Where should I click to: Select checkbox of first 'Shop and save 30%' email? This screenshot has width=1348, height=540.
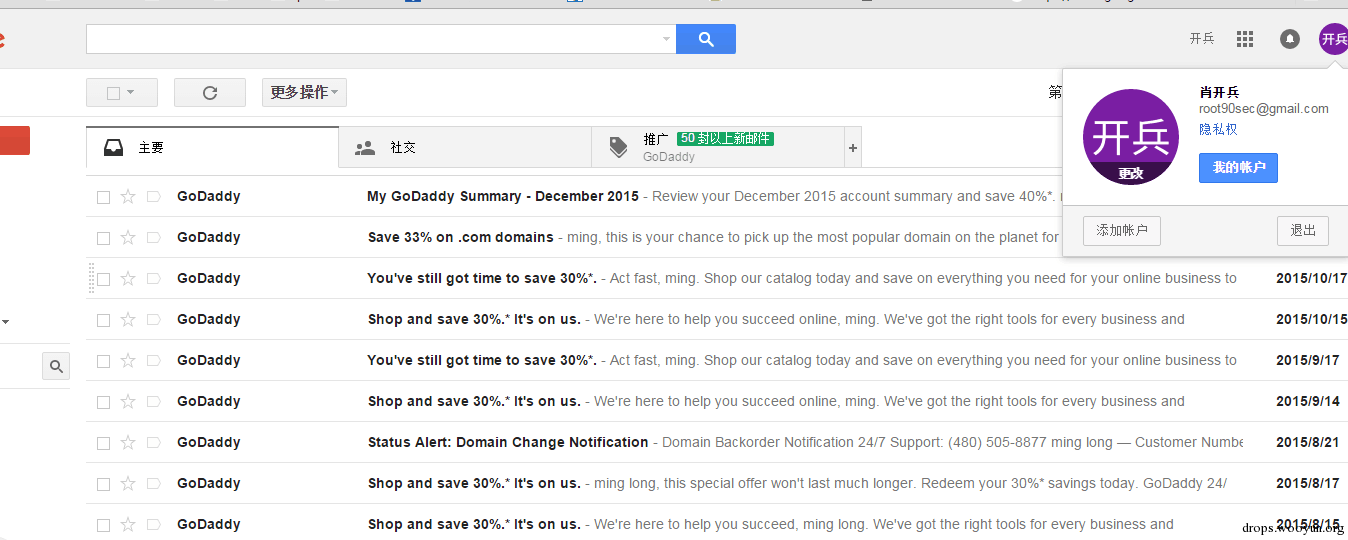(x=103, y=320)
